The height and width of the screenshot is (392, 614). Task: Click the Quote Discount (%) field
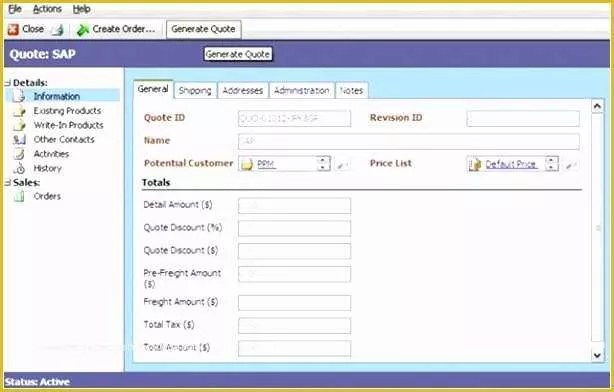[294, 228]
